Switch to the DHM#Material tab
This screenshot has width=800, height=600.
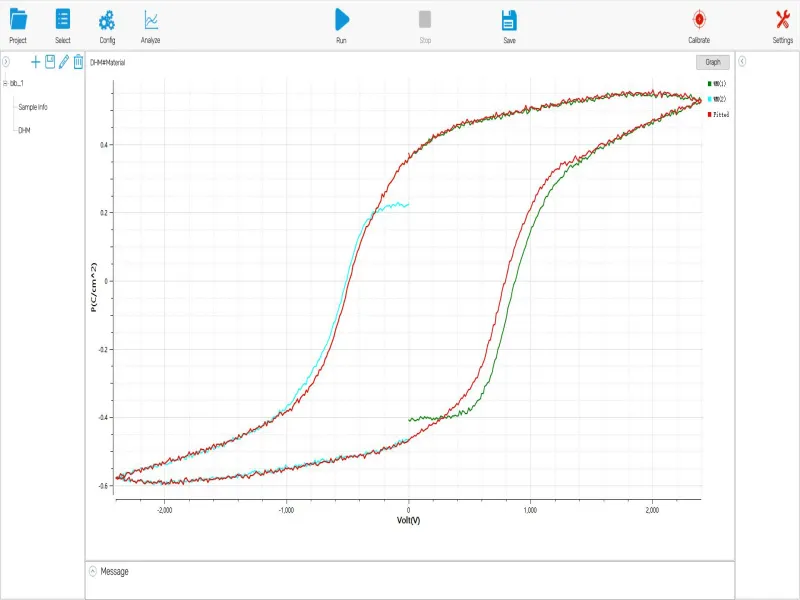106,61
